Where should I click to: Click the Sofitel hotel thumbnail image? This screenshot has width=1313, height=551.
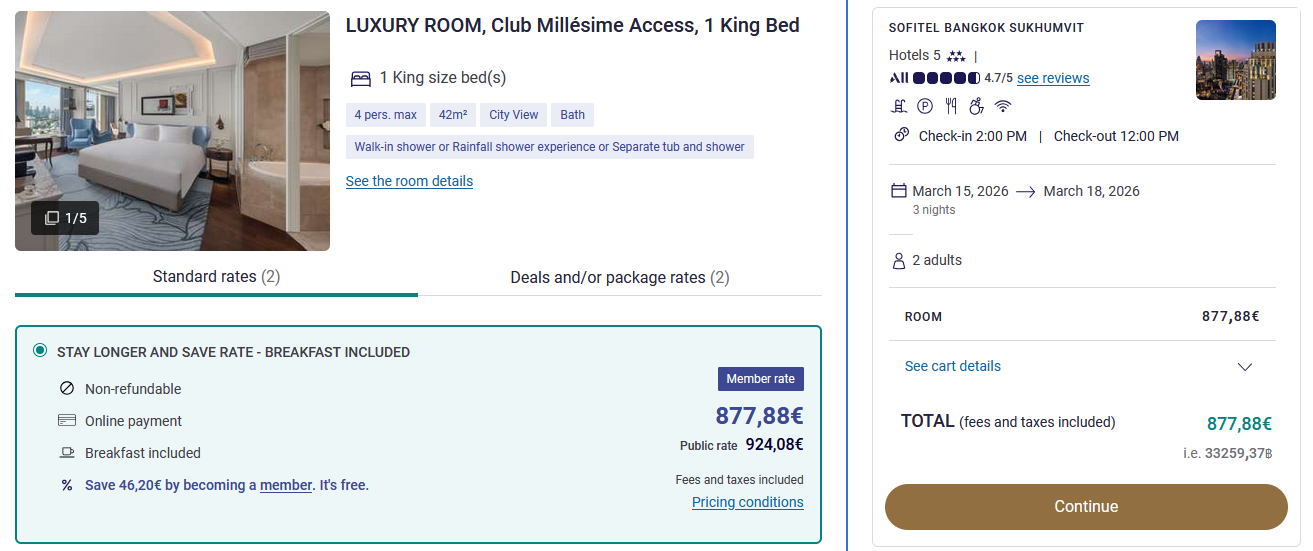(x=1235, y=60)
